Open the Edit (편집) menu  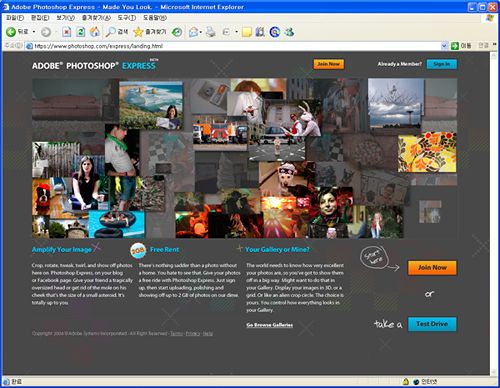(40, 18)
